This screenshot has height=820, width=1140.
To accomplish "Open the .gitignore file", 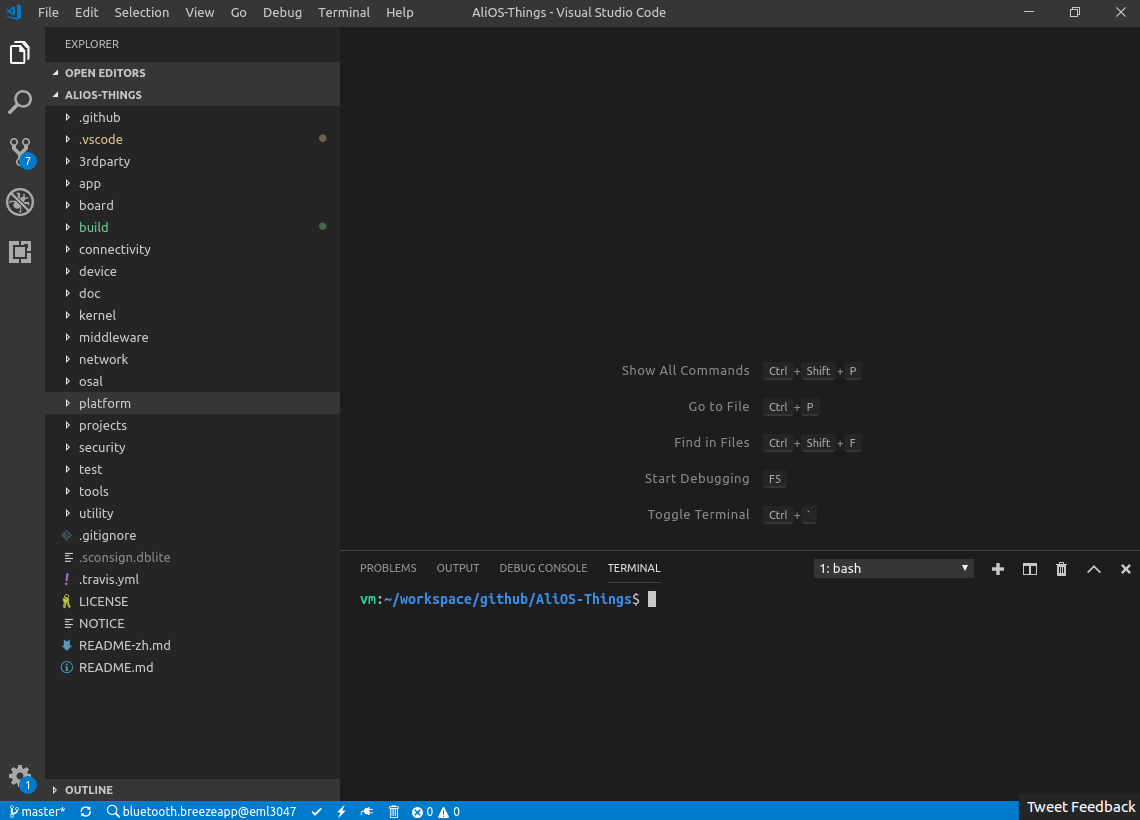I will (x=192, y=535).
